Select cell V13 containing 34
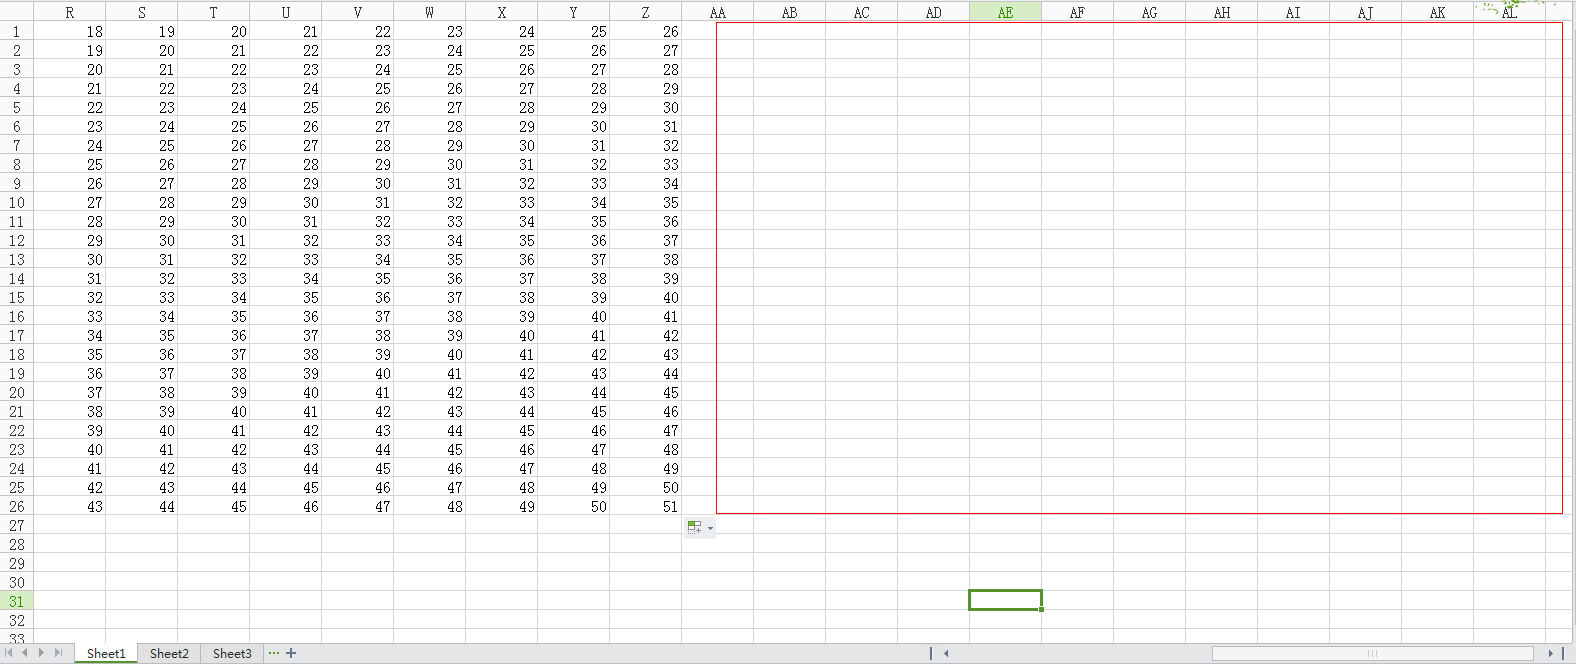The image size is (1576, 664). pyautogui.click(x=358, y=259)
